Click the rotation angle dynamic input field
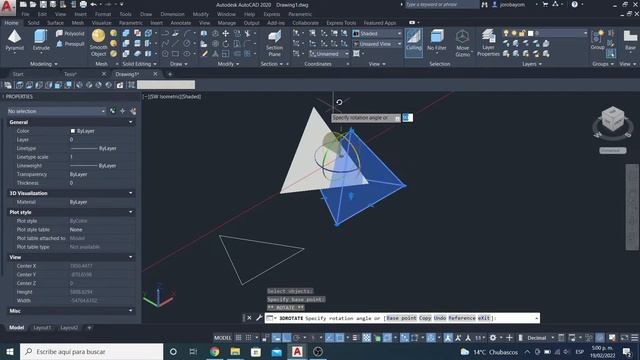 point(407,118)
